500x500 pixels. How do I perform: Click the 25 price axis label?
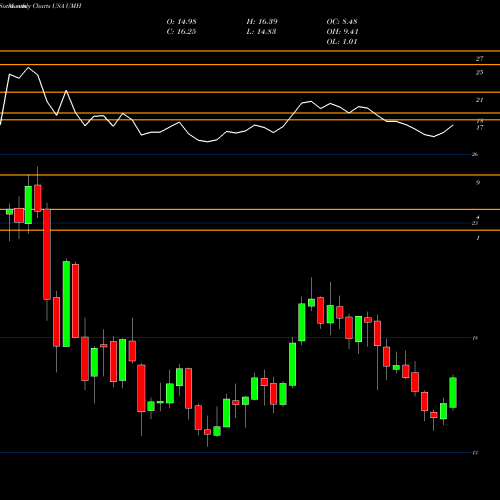pyautogui.click(x=479, y=72)
